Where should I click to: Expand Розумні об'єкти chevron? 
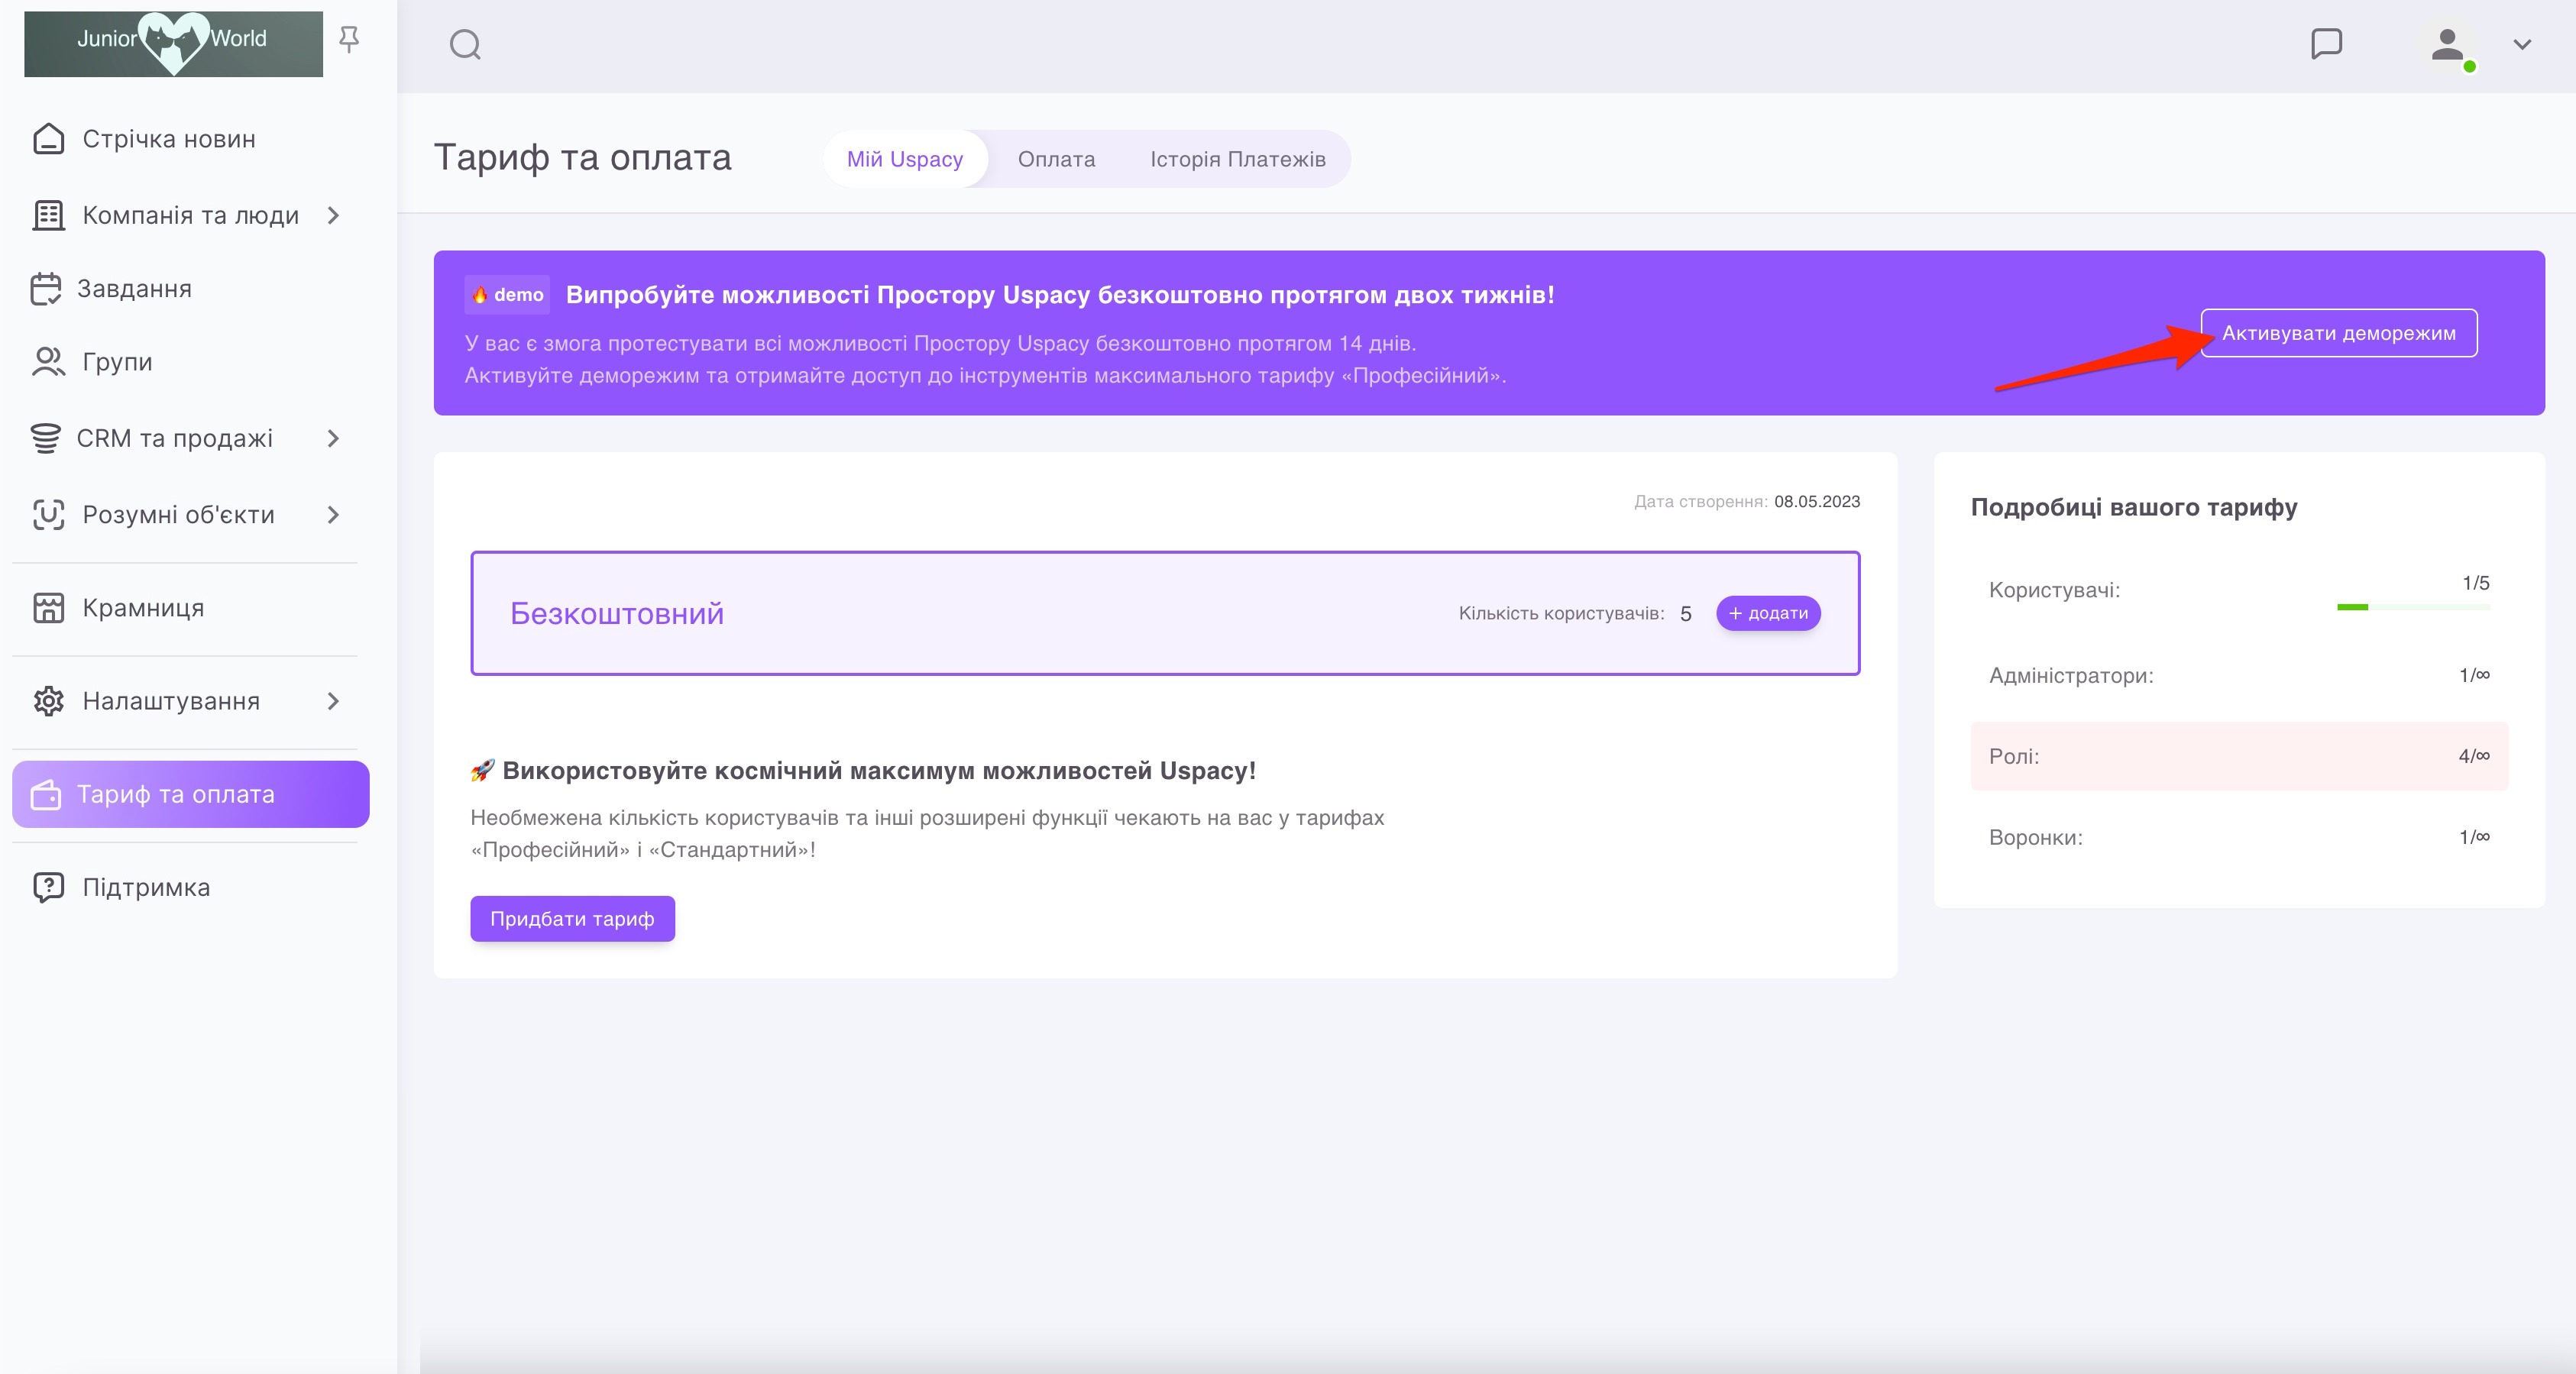pyautogui.click(x=334, y=515)
